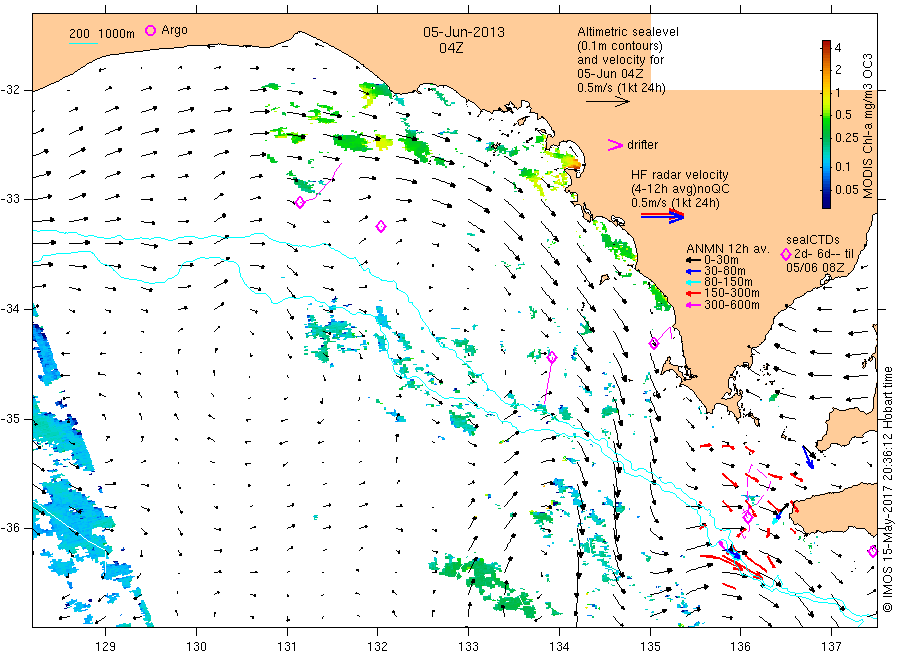The height and width of the screenshot is (660, 900).
Task: Click the black altimetric velocity scale arrow
Action: point(607,102)
